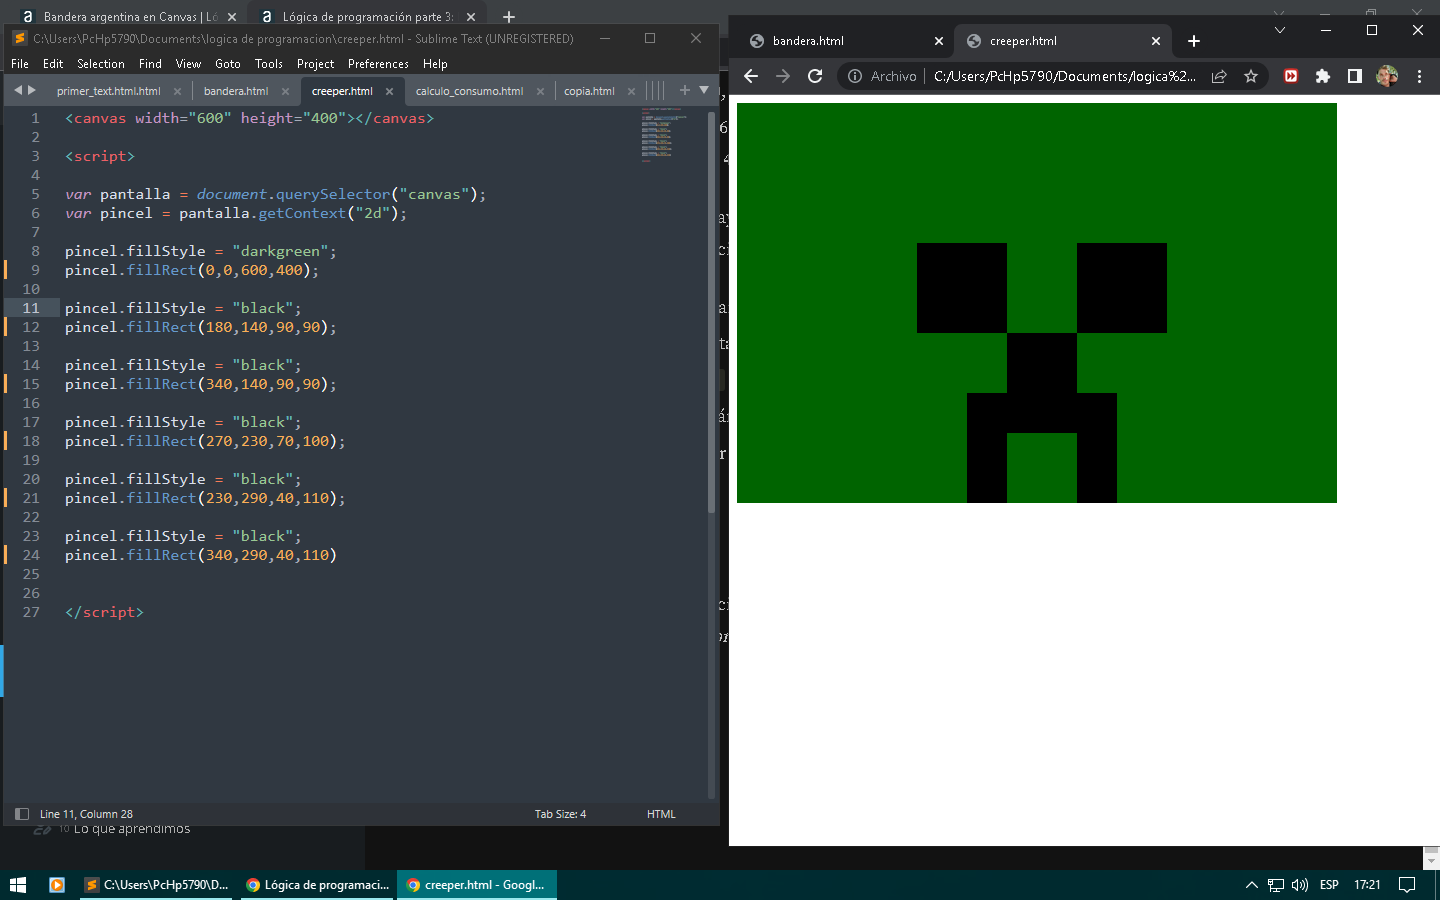This screenshot has height=900, width=1440.
Task: Open the Chrome profile avatar
Action: pos(1387,76)
